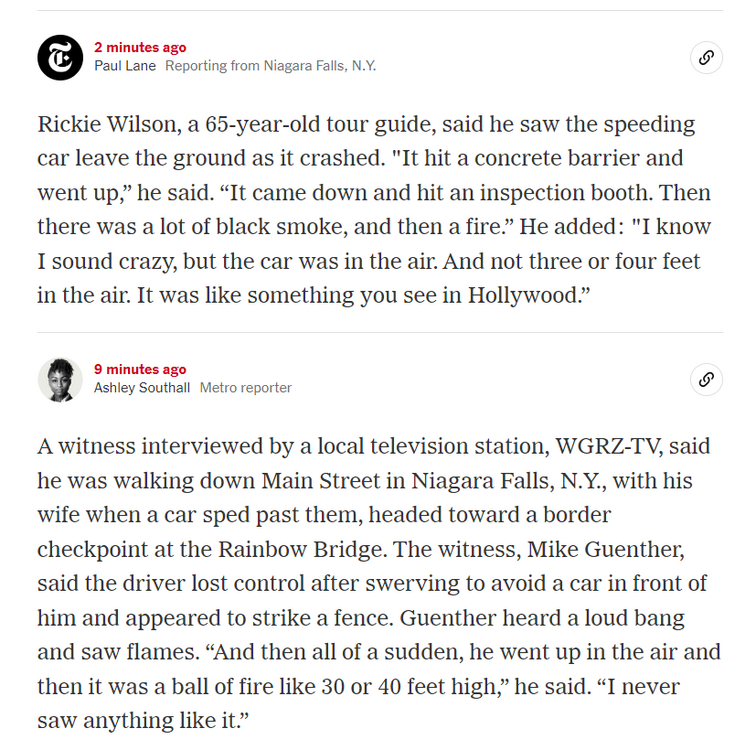Image resolution: width=756 pixels, height=750 pixels.
Task: Click "Reporting from Niagara Falls, N.Y." dateline
Action: pos(270,66)
